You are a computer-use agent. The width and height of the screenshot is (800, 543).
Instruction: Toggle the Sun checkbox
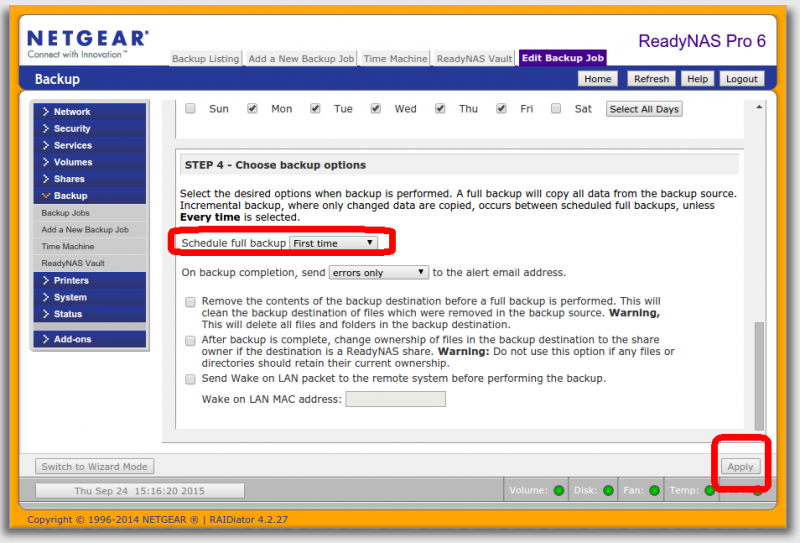tap(190, 109)
